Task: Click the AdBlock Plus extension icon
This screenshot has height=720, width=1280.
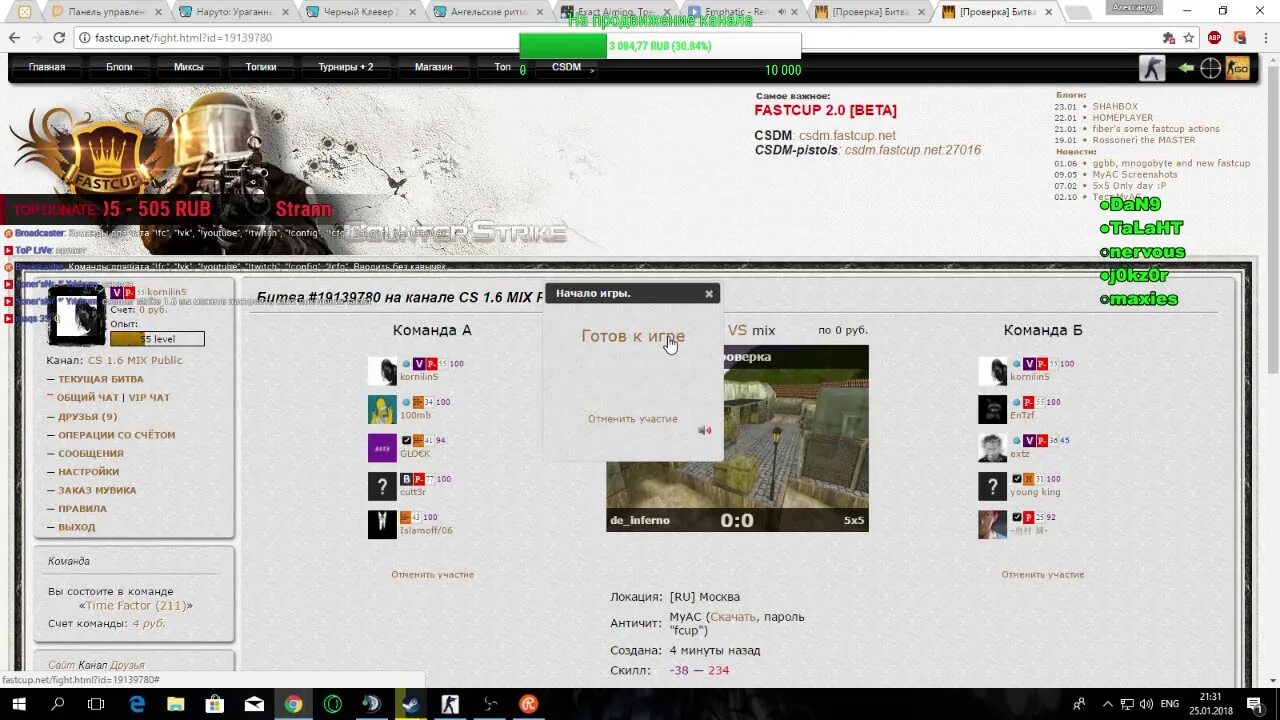Action: [x=1214, y=37]
